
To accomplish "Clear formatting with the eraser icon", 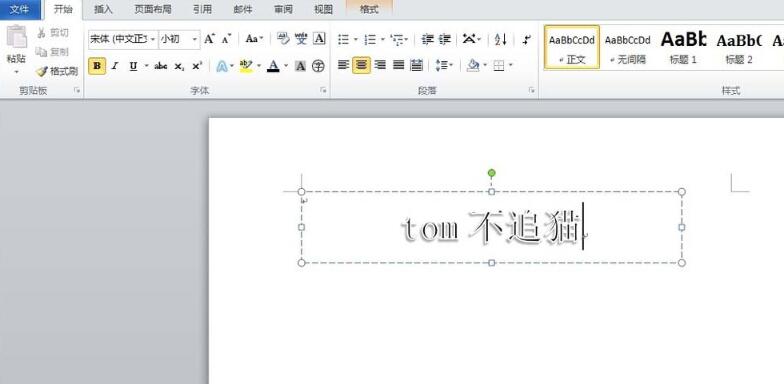I will pyautogui.click(x=282, y=38).
